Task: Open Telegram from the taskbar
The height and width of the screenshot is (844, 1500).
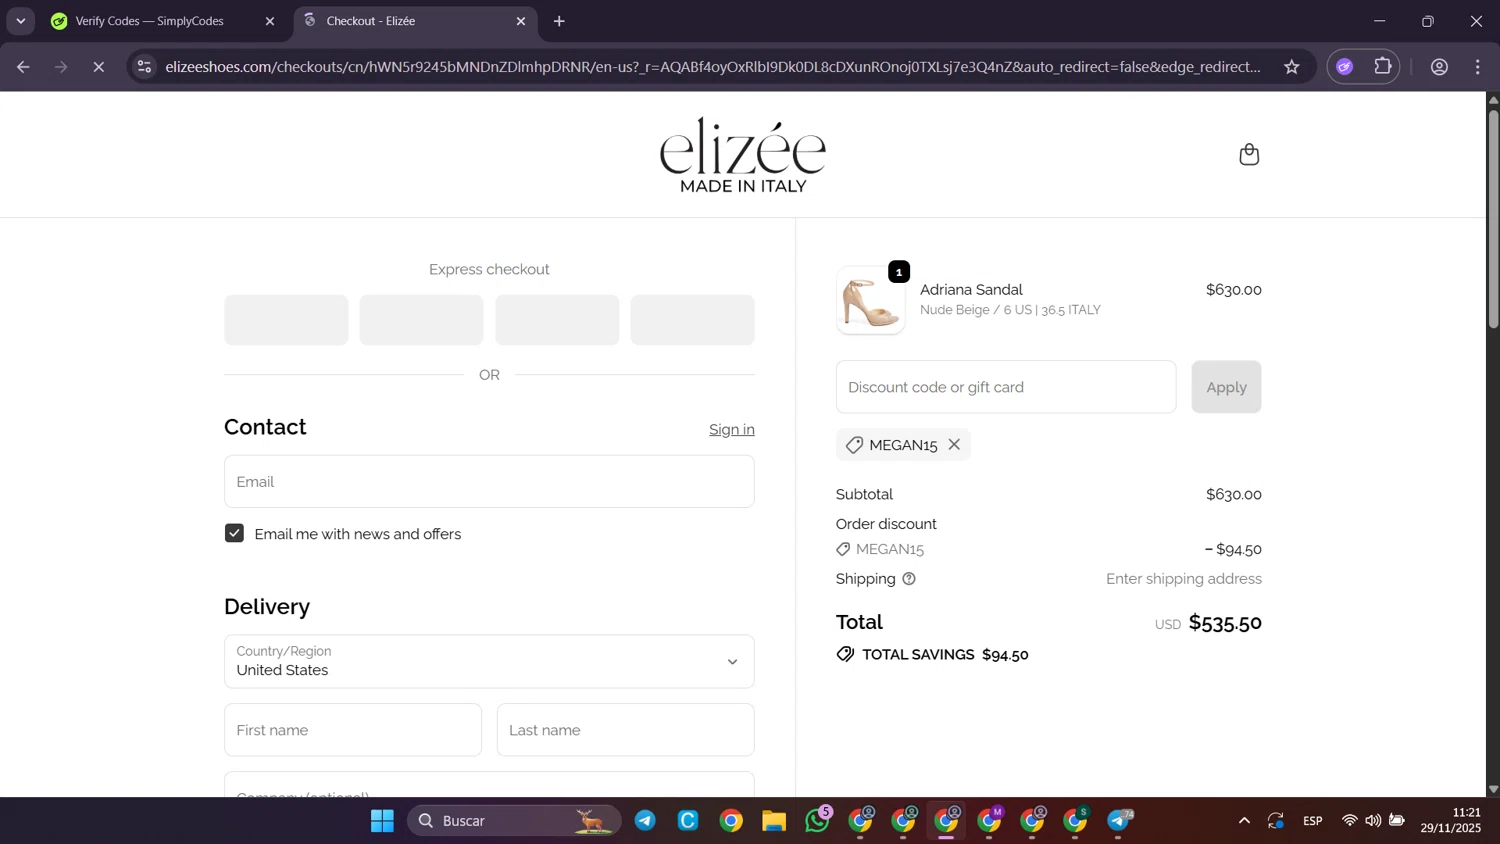Action: pyautogui.click(x=645, y=821)
